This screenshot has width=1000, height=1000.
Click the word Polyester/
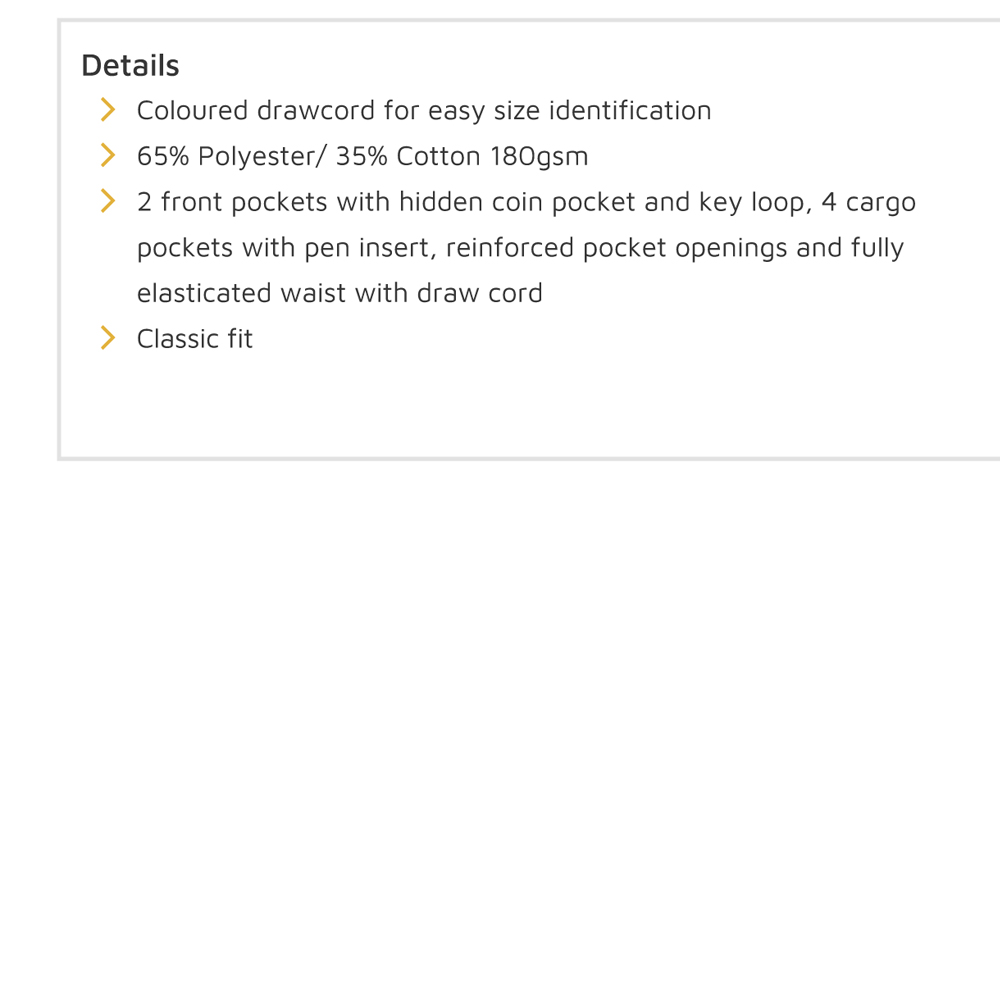pyautogui.click(x=262, y=157)
